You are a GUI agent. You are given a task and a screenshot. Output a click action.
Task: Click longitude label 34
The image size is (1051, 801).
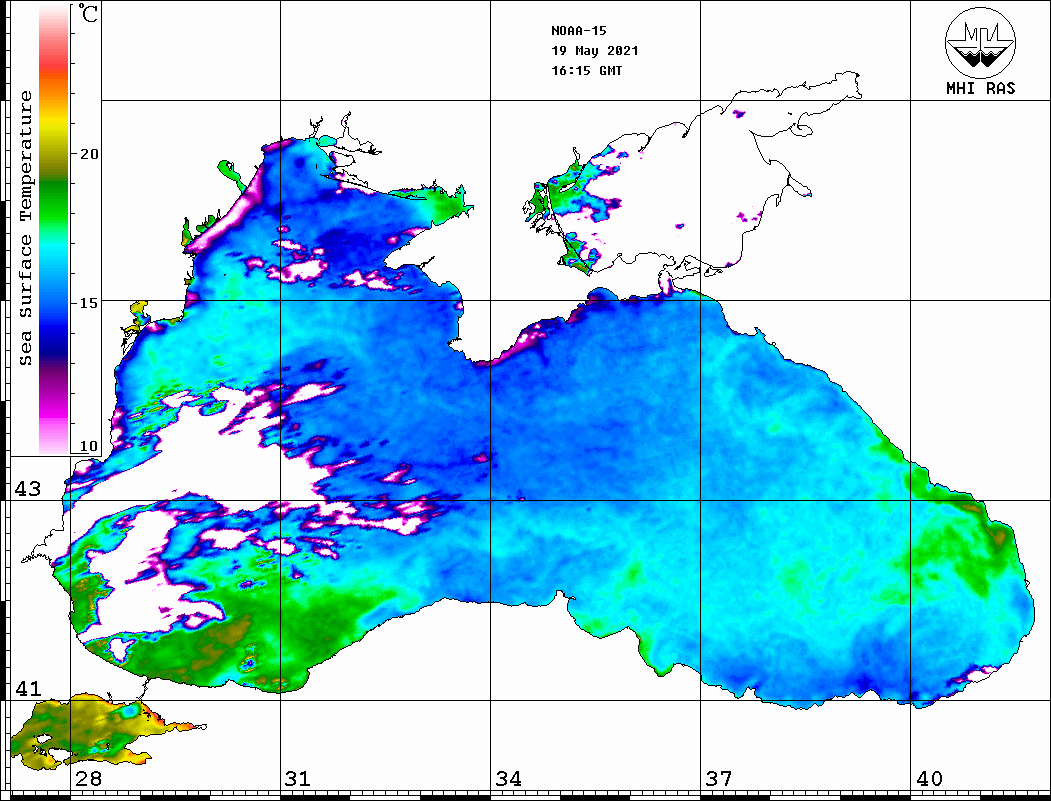pos(508,778)
